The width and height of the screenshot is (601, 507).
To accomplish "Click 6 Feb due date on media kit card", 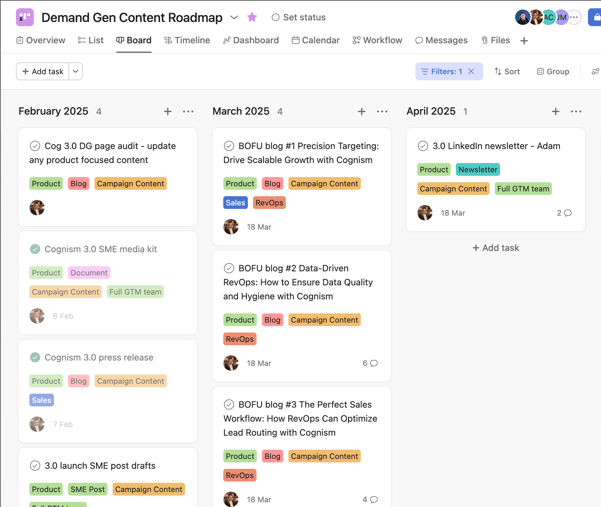I will [63, 316].
